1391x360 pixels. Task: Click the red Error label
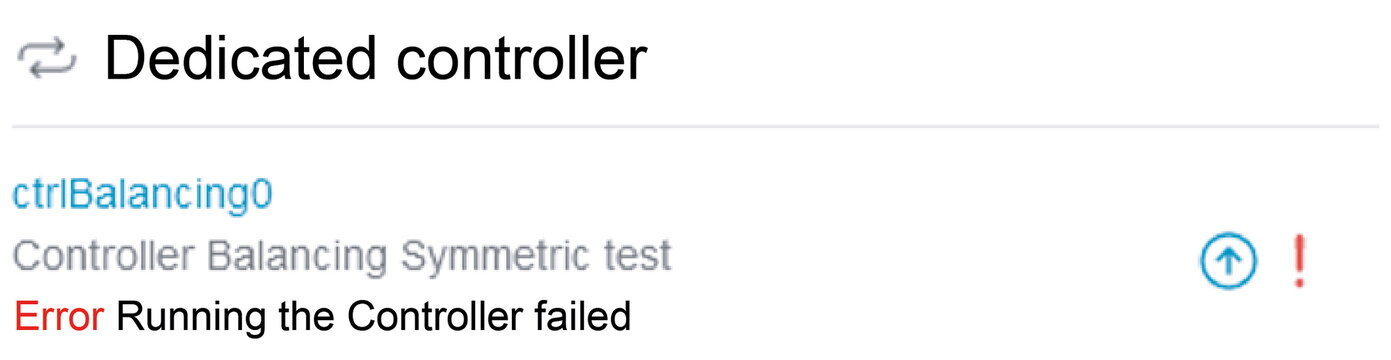click(x=59, y=317)
